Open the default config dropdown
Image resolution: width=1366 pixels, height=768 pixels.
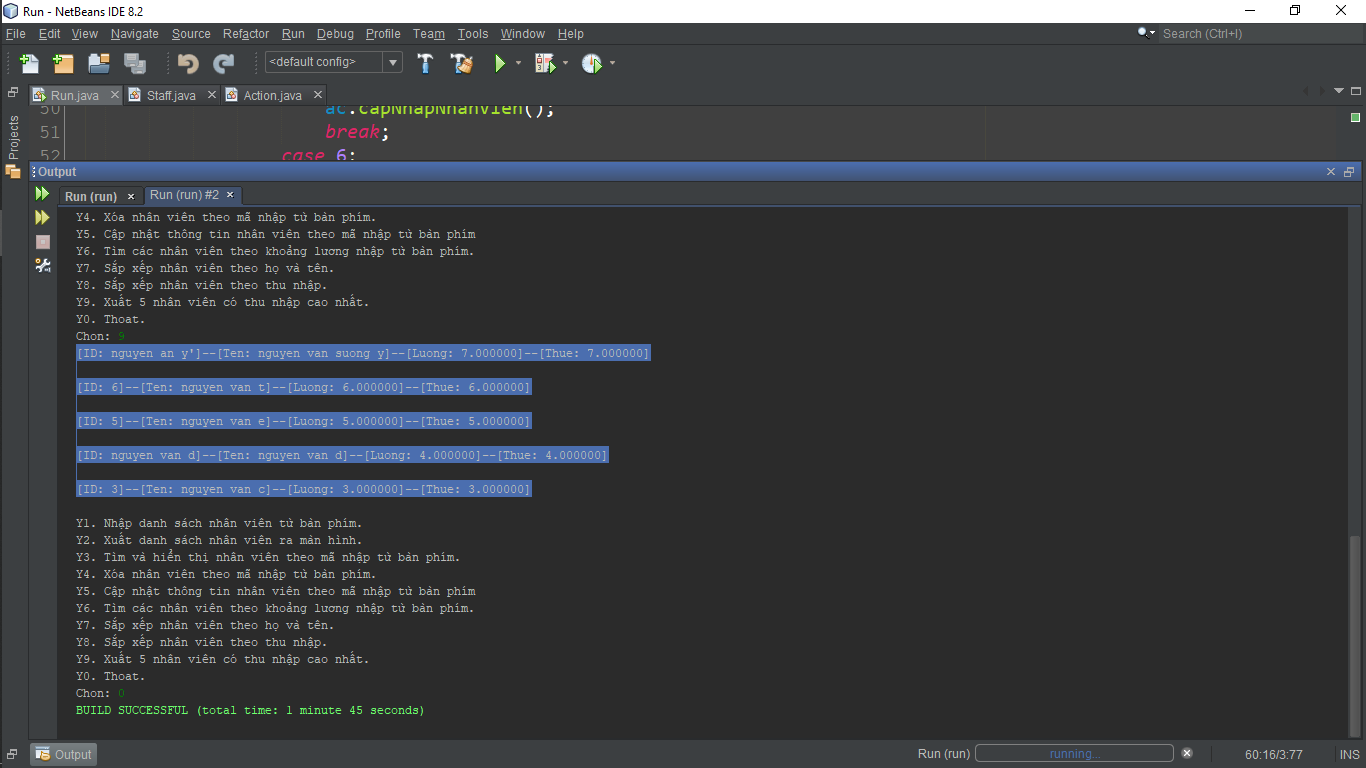[393, 63]
